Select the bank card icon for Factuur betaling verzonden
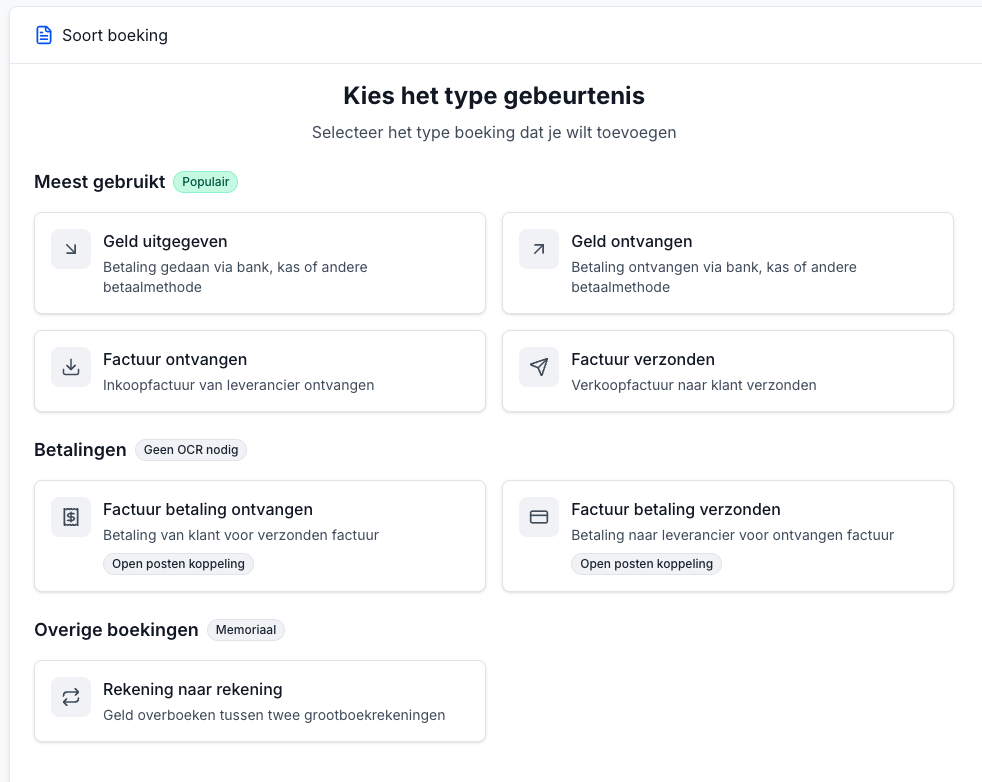This screenshot has height=782, width=982. tap(538, 516)
